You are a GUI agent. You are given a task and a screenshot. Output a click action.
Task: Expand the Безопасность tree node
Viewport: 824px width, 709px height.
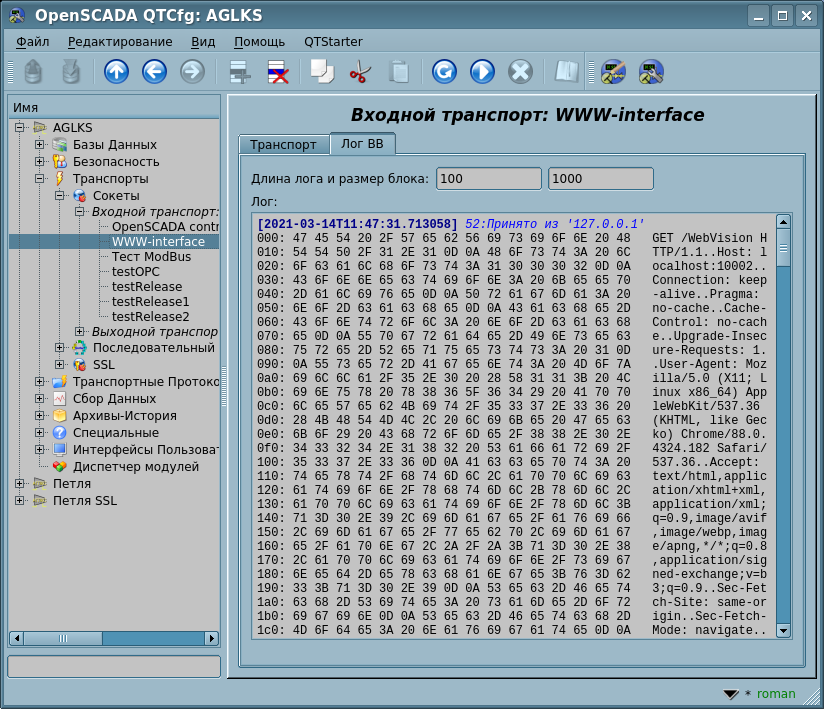pyautogui.click(x=39, y=161)
